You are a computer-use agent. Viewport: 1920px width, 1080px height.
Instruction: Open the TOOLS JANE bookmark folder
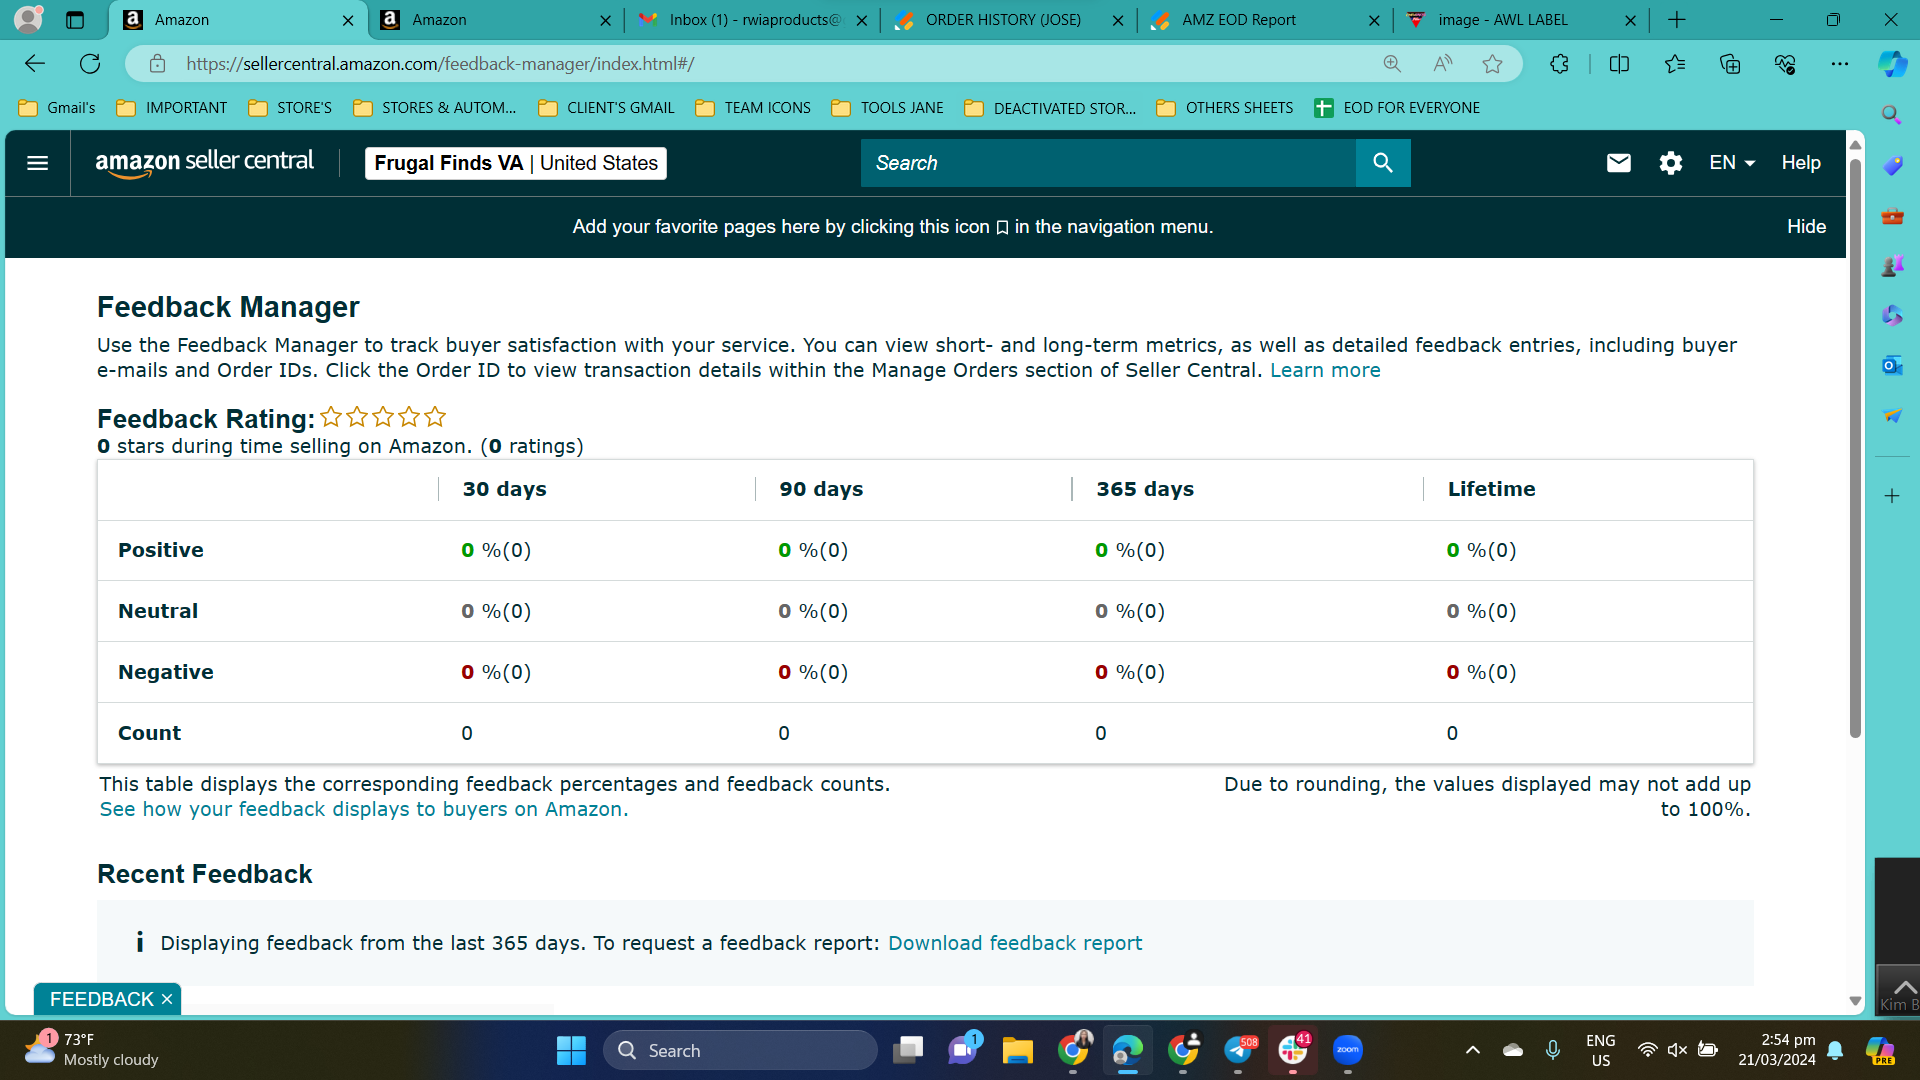(x=887, y=108)
